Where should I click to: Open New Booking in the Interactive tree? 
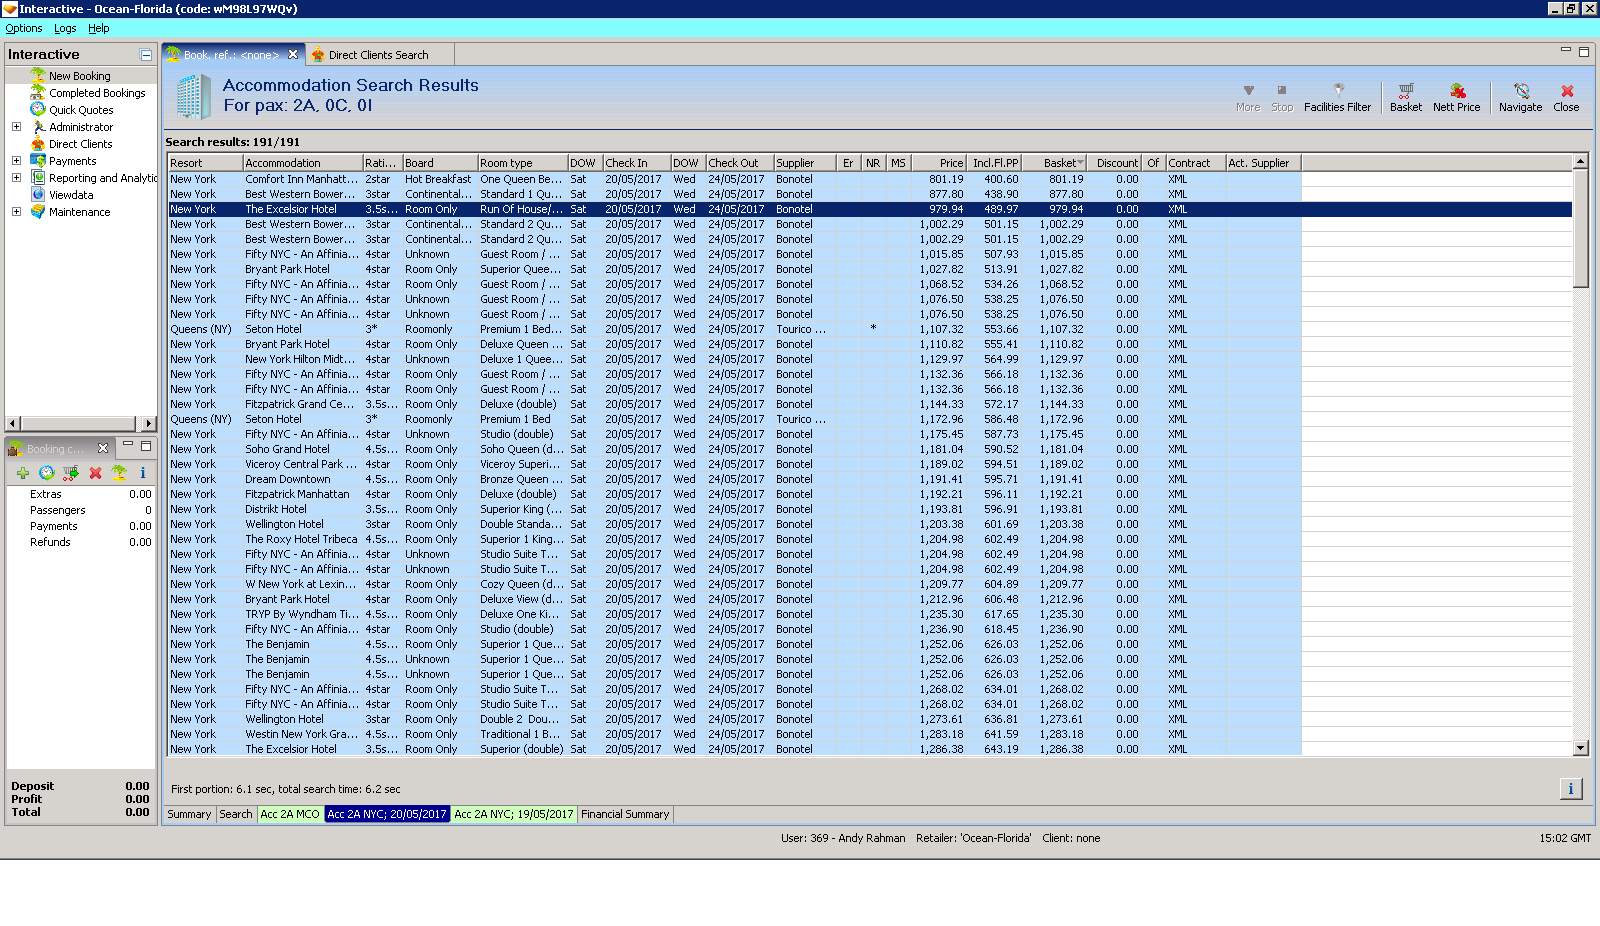pos(80,76)
